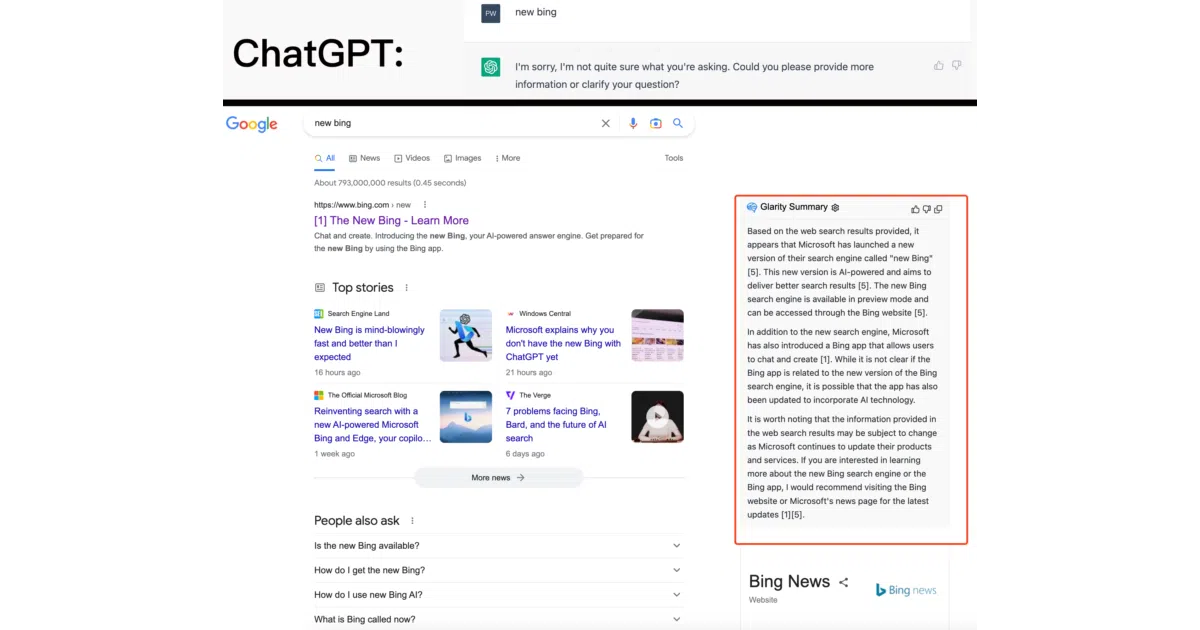
Task: Click the 'Bing News' panel title
Action: [x=789, y=582]
